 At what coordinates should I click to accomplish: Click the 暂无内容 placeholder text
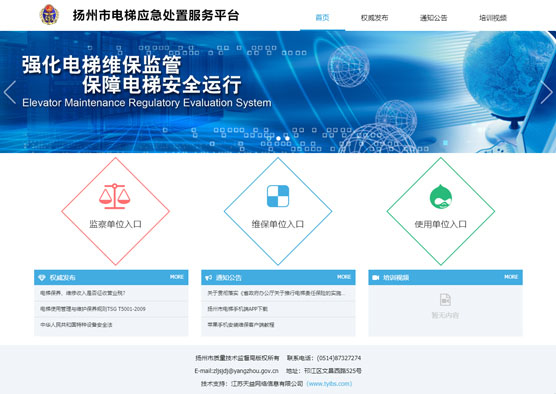(x=445, y=315)
